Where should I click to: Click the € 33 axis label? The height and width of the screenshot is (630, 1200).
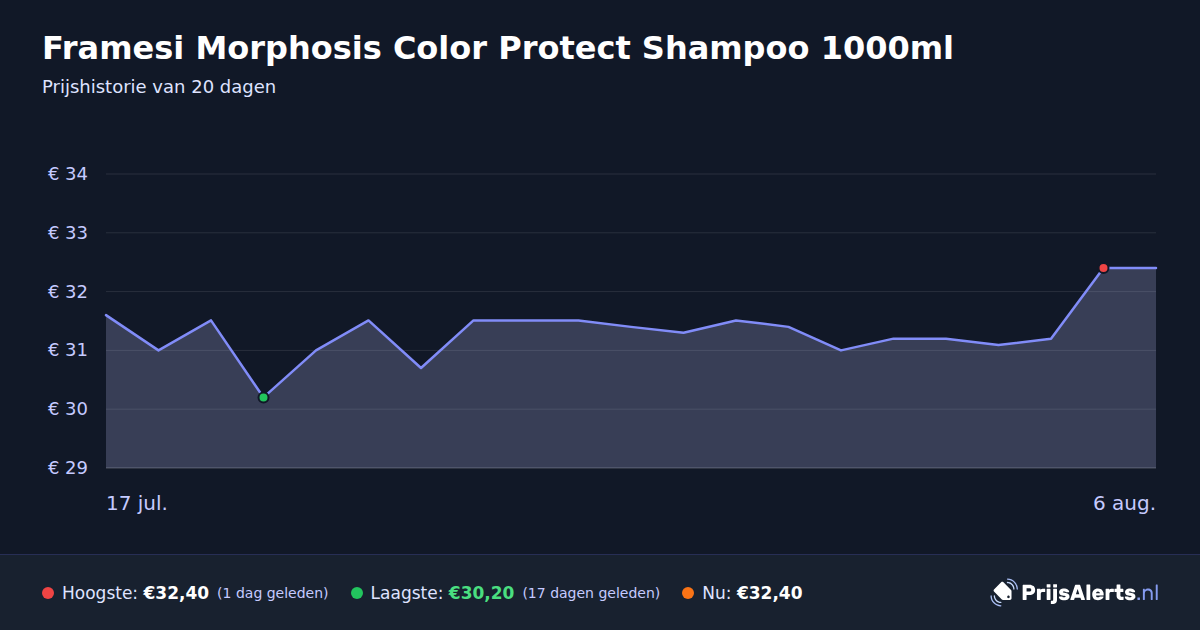(68, 233)
